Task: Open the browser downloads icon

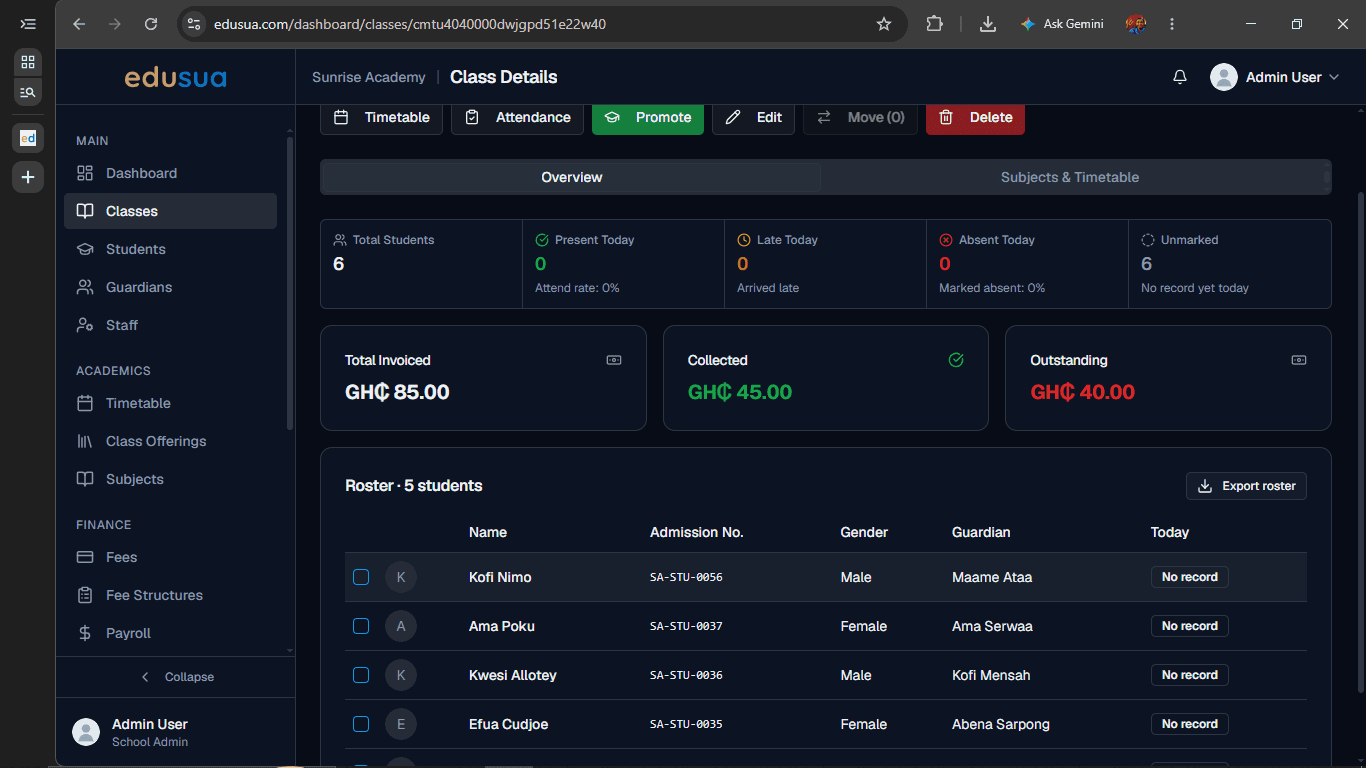Action: click(x=988, y=24)
